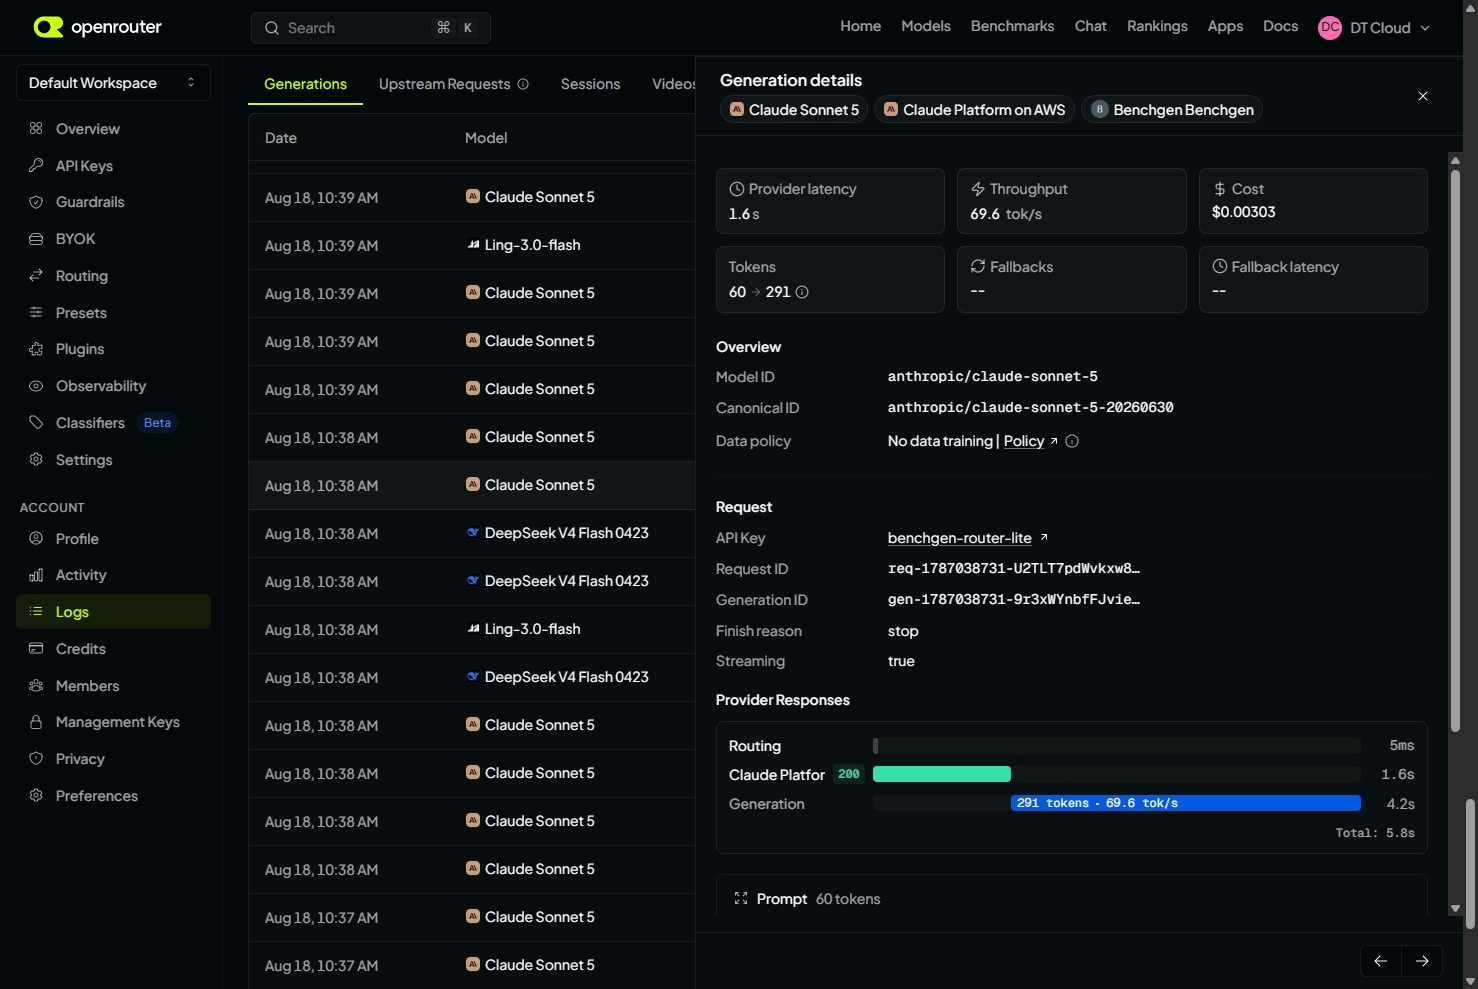This screenshot has width=1478, height=989.
Task: Open the Plugins puzzle icon
Action: [x=36, y=349]
